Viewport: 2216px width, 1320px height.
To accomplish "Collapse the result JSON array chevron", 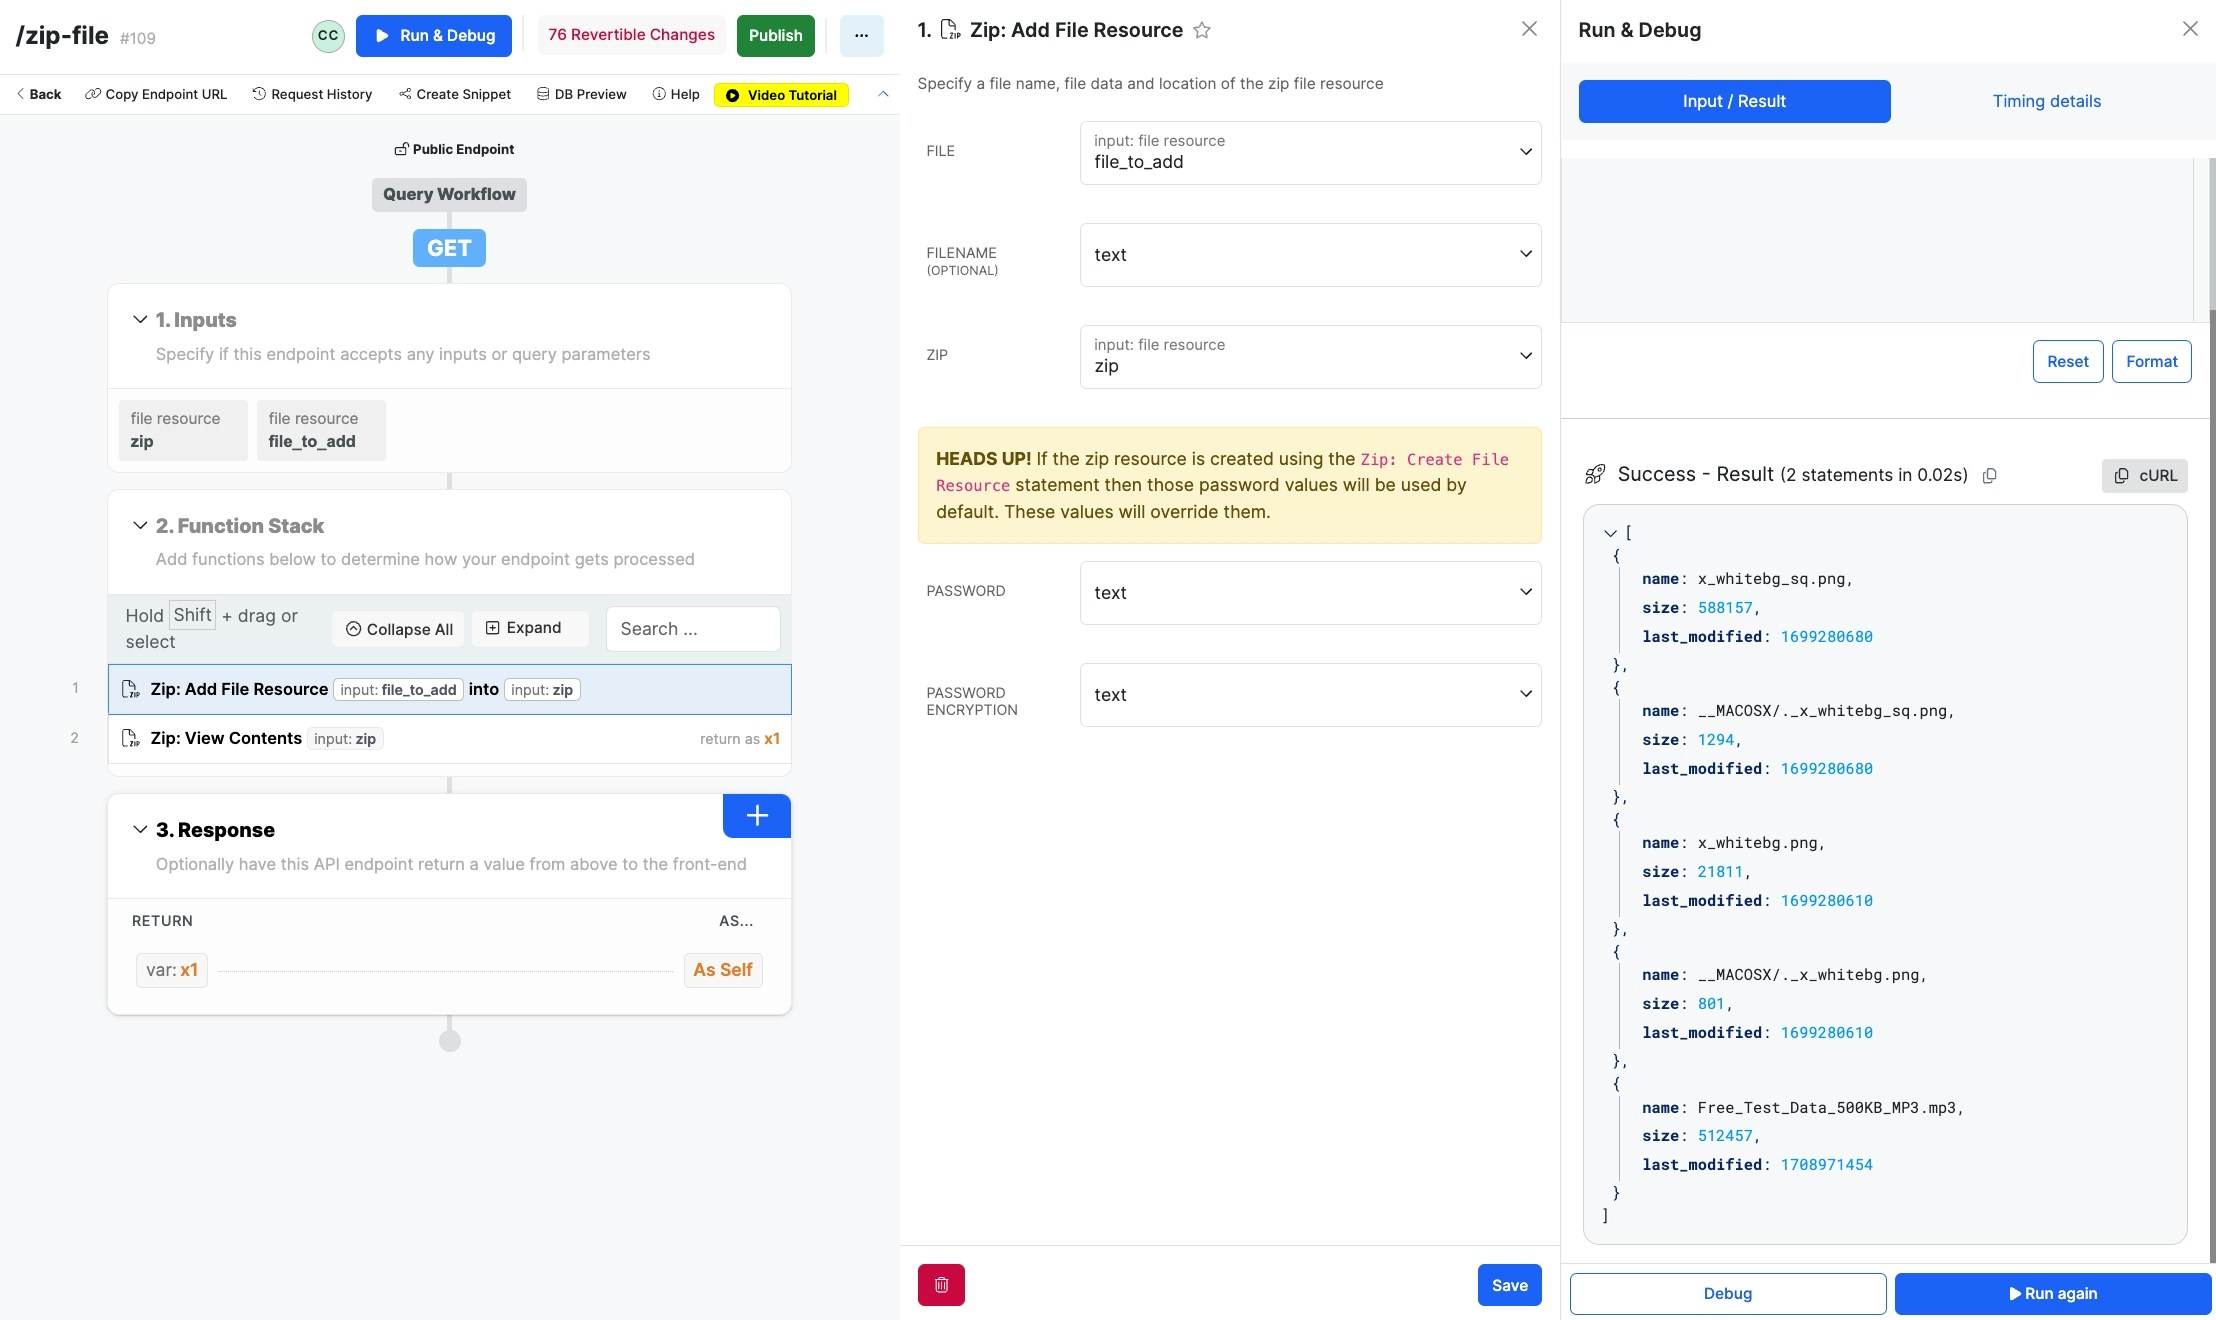I will point(1610,534).
